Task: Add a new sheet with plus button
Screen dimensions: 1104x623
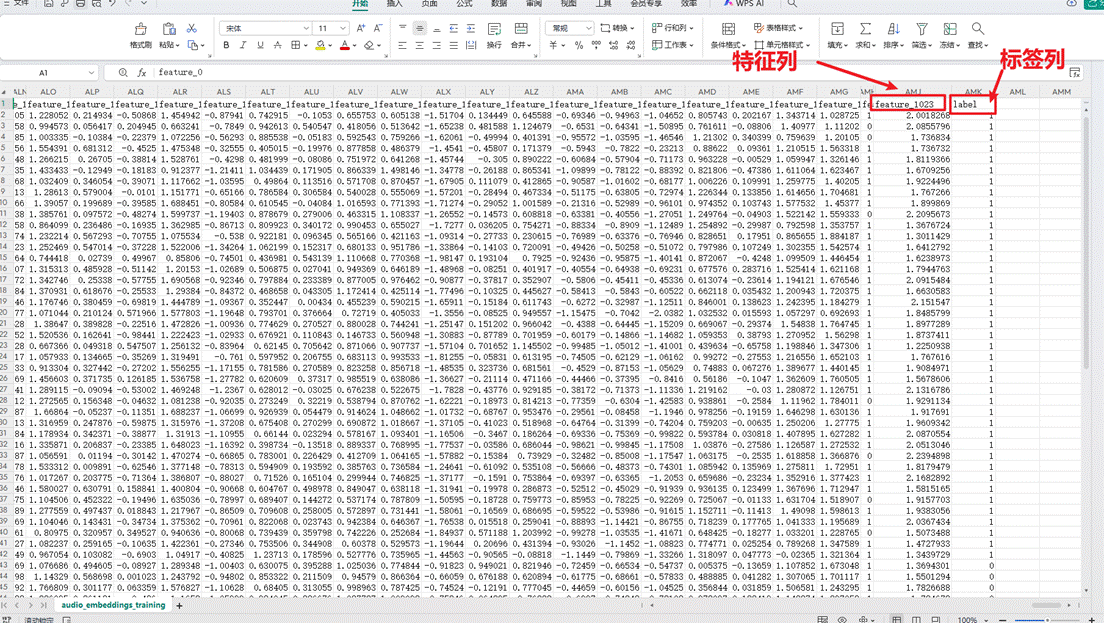Action: tap(180, 605)
